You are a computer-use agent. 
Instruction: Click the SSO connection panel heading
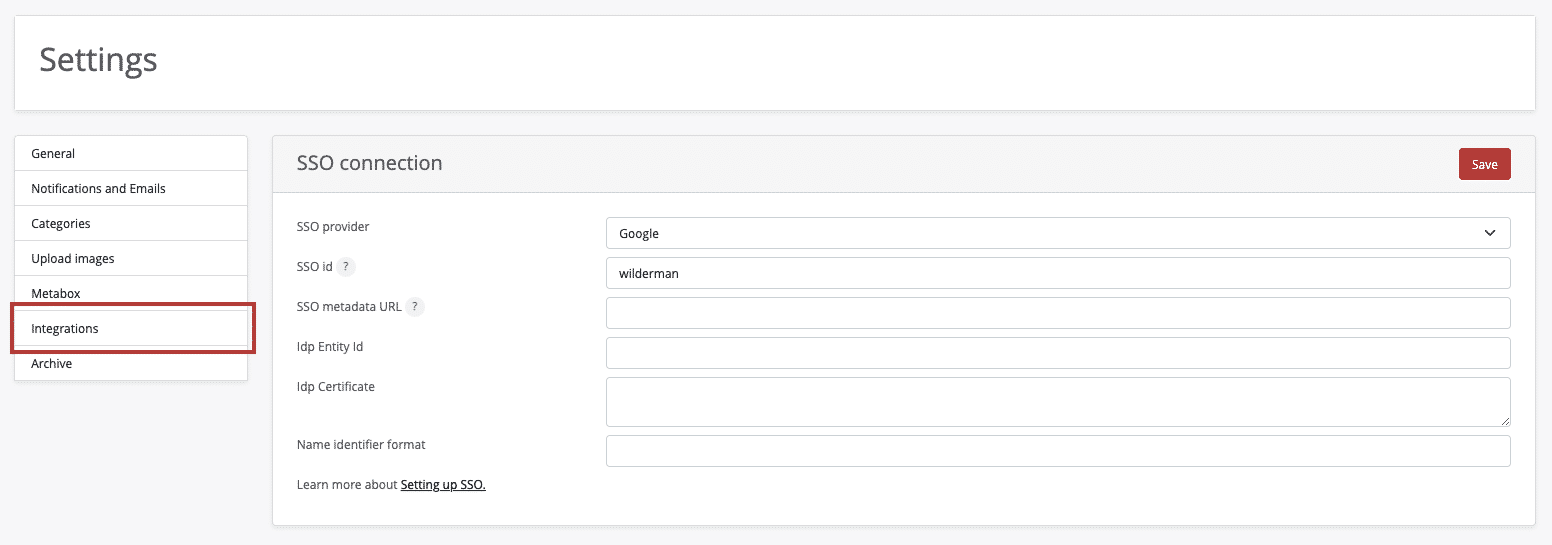click(370, 163)
